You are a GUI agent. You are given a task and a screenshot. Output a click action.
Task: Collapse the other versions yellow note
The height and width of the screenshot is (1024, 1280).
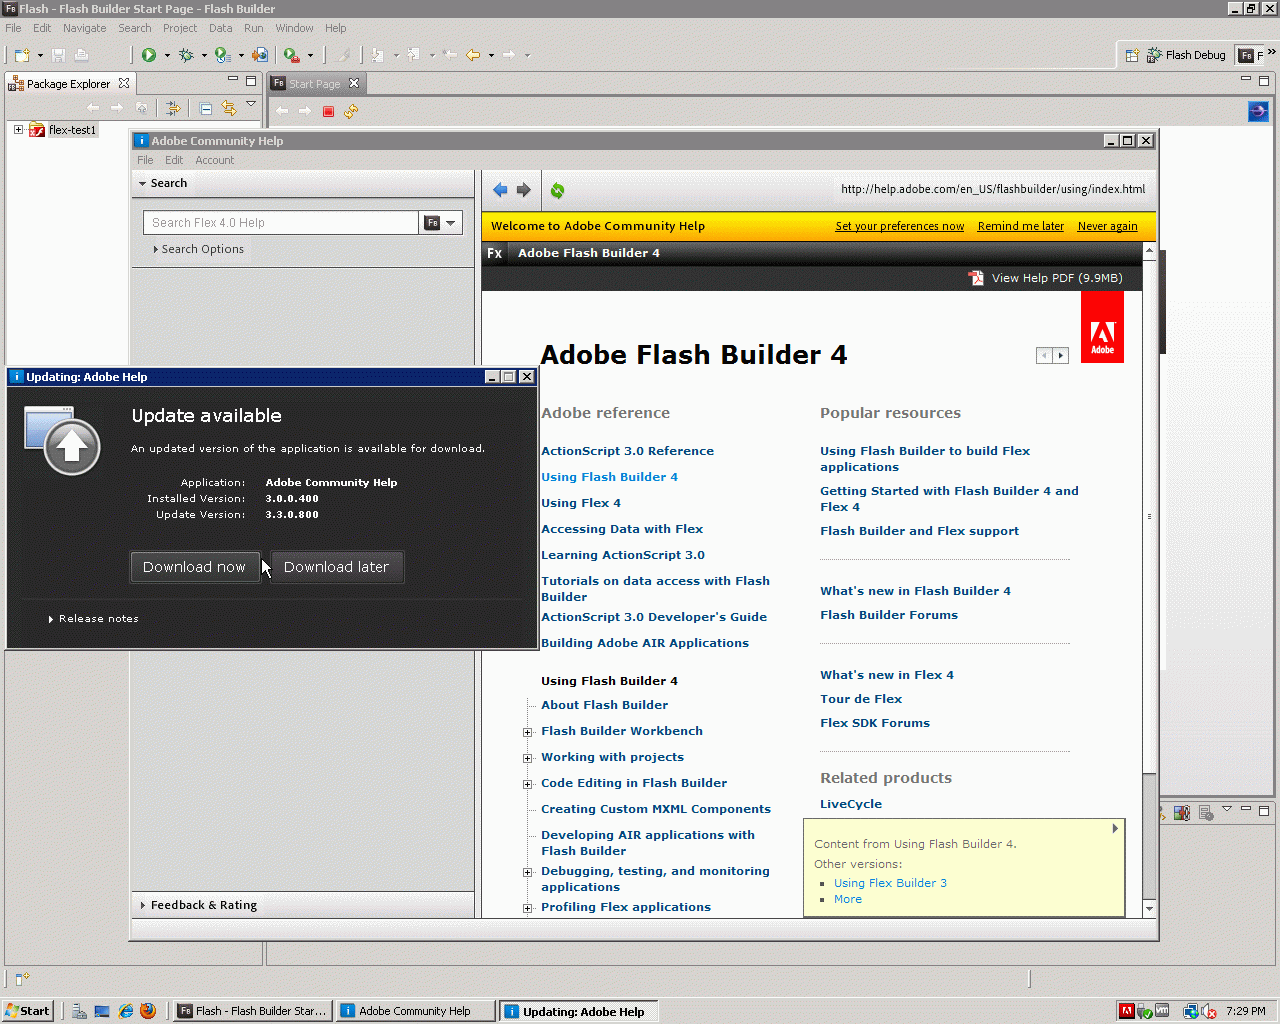[1115, 828]
